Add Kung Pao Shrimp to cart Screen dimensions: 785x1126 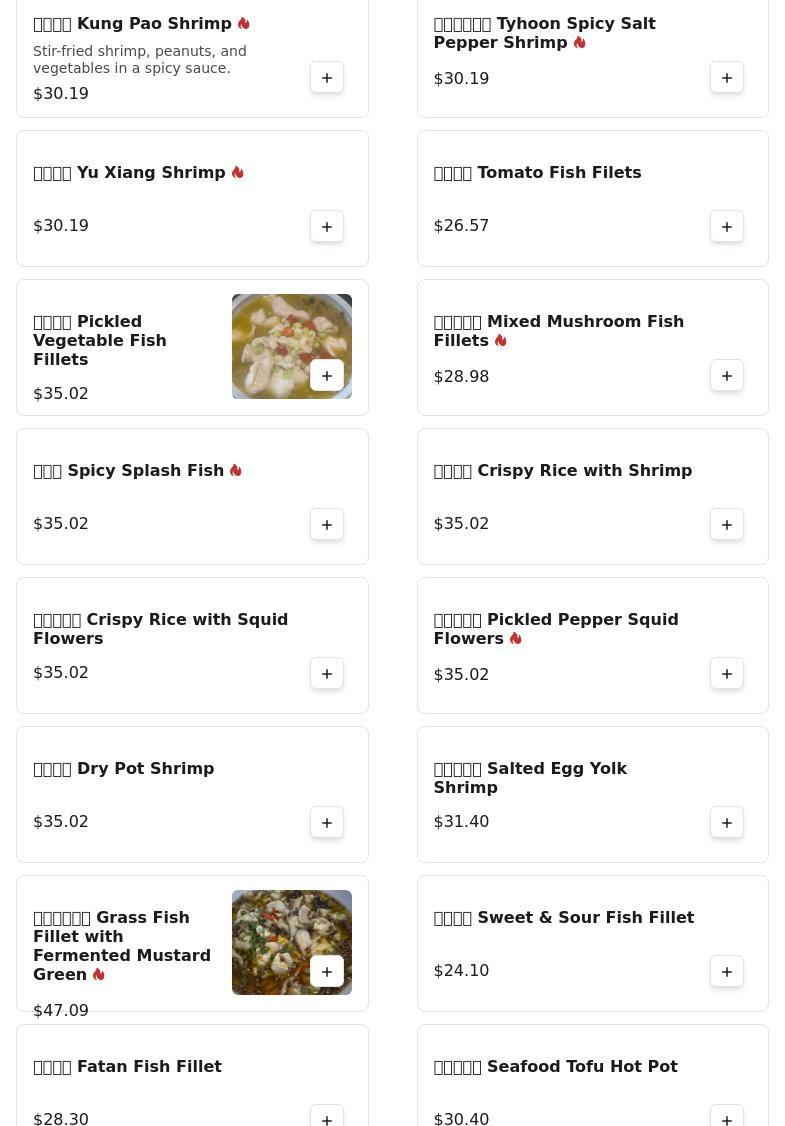click(x=327, y=78)
